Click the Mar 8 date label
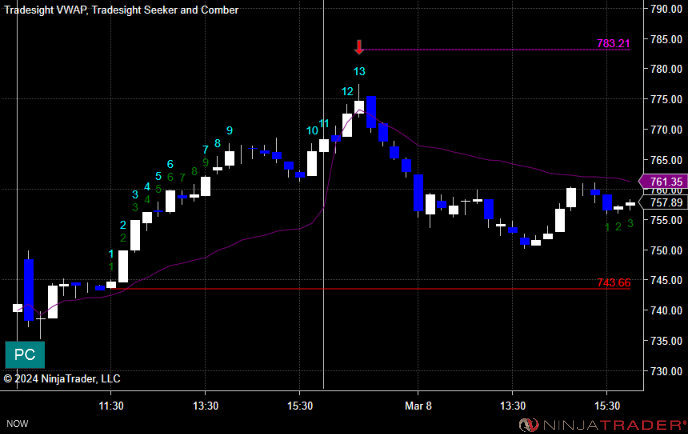 [x=418, y=406]
